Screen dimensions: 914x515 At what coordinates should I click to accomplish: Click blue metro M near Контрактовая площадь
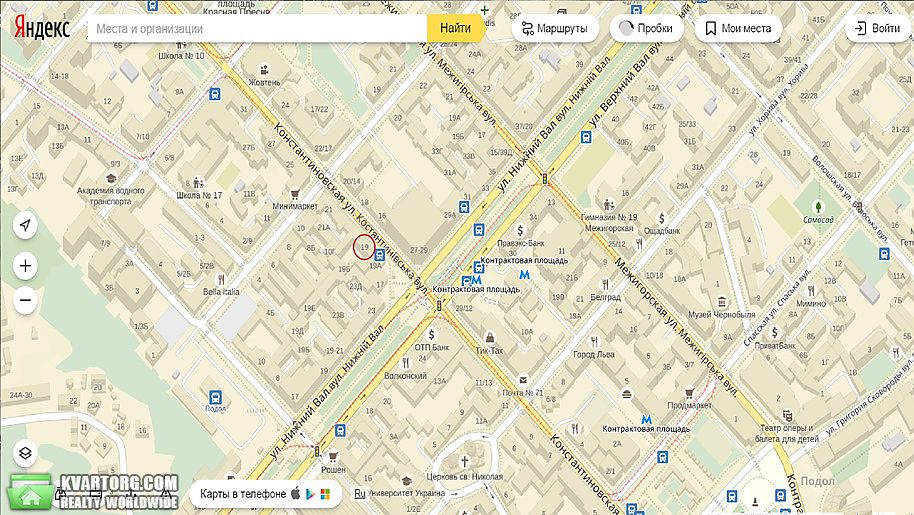525,274
